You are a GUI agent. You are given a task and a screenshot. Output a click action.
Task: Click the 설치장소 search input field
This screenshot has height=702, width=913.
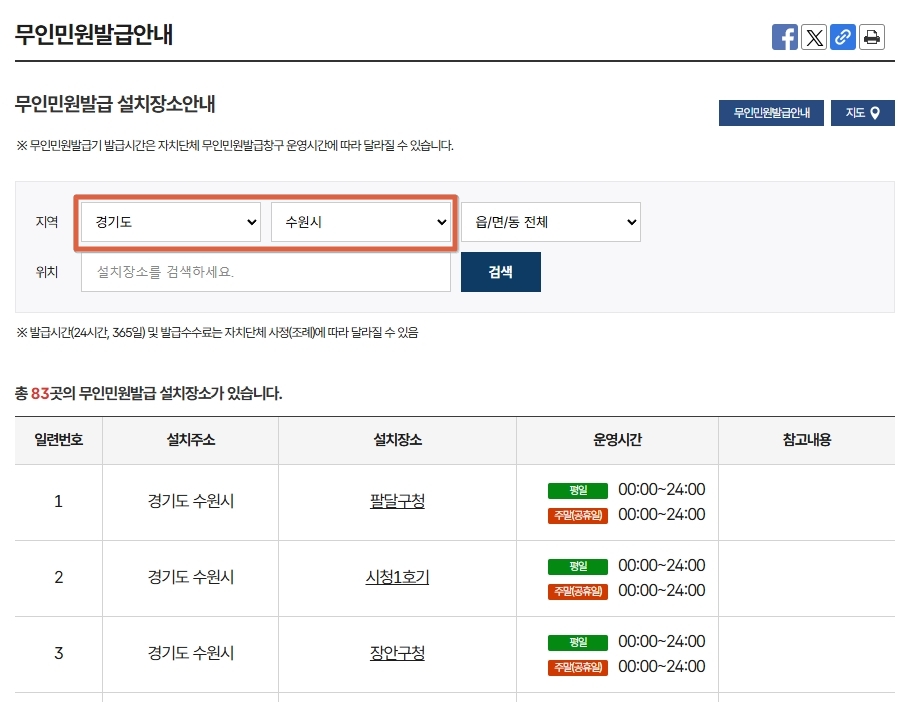[x=265, y=271]
